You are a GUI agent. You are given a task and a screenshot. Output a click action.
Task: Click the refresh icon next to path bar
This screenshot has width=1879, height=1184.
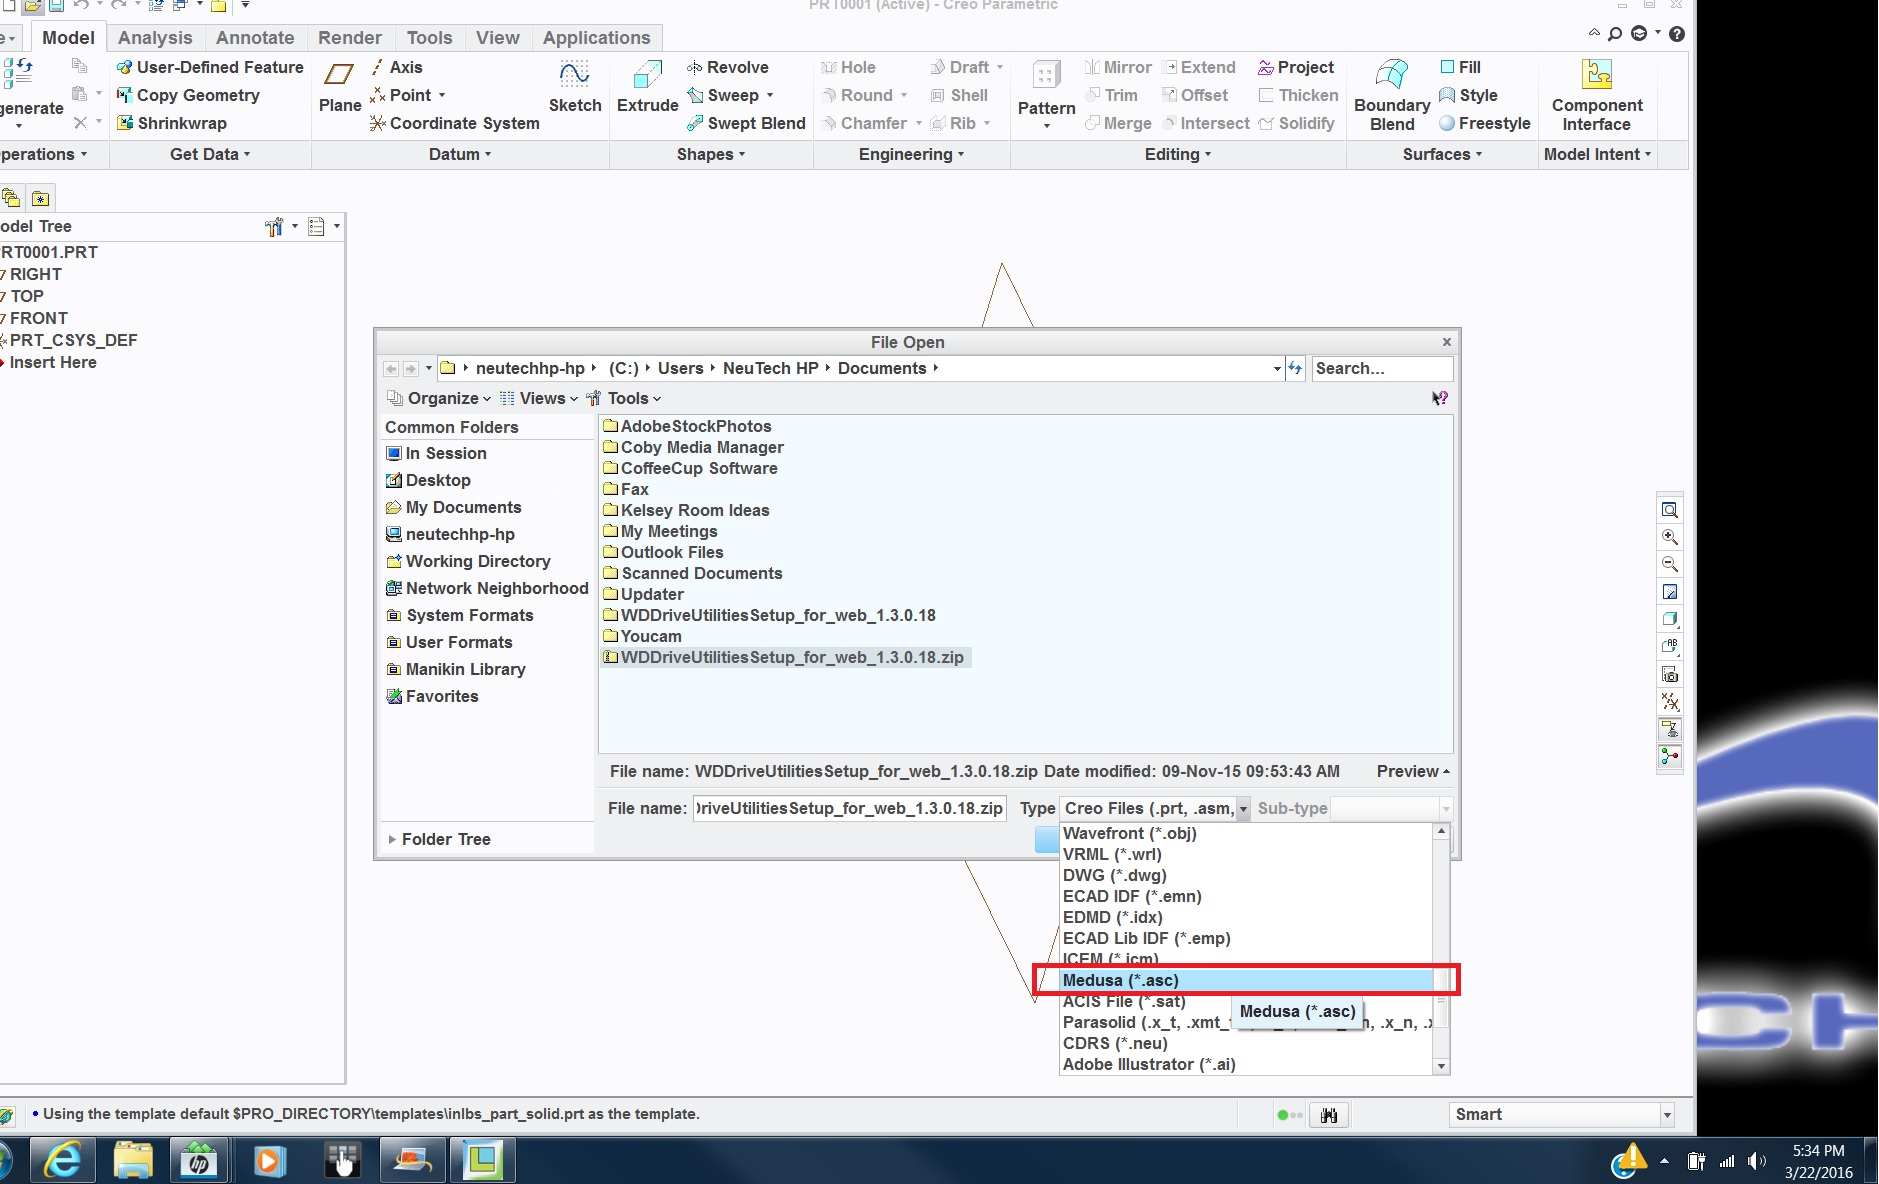(x=1295, y=368)
